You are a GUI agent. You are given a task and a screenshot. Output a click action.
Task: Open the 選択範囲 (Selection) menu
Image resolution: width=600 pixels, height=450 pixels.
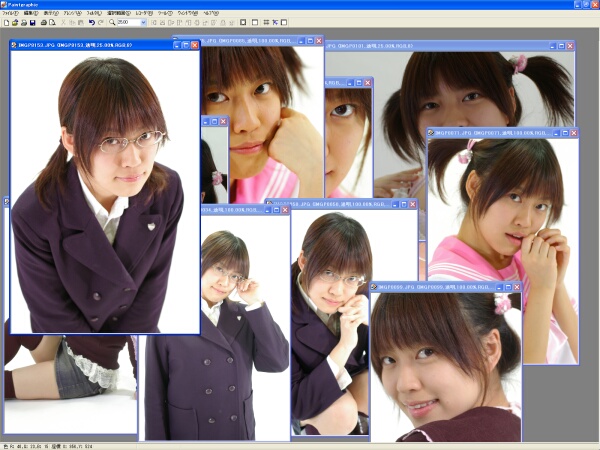click(x=119, y=13)
